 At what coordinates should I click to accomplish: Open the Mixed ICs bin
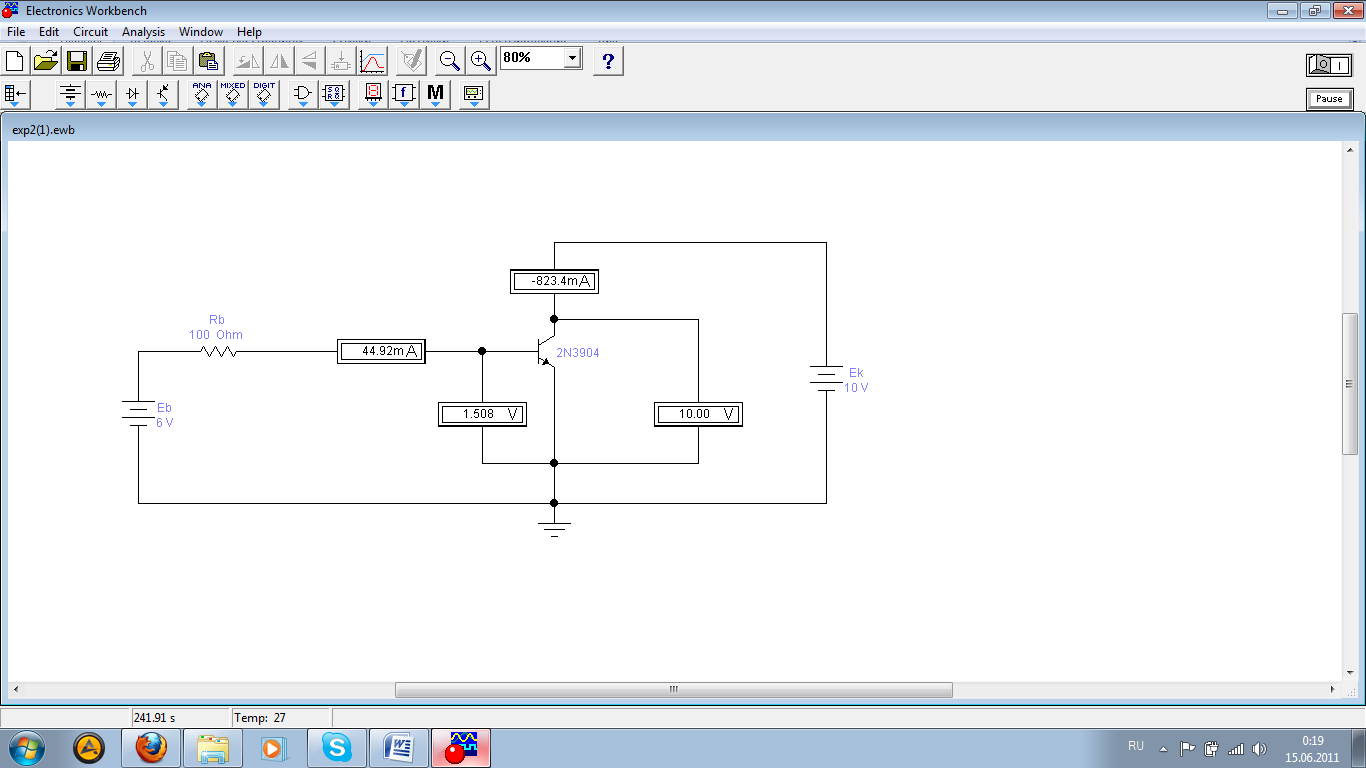[x=233, y=96]
